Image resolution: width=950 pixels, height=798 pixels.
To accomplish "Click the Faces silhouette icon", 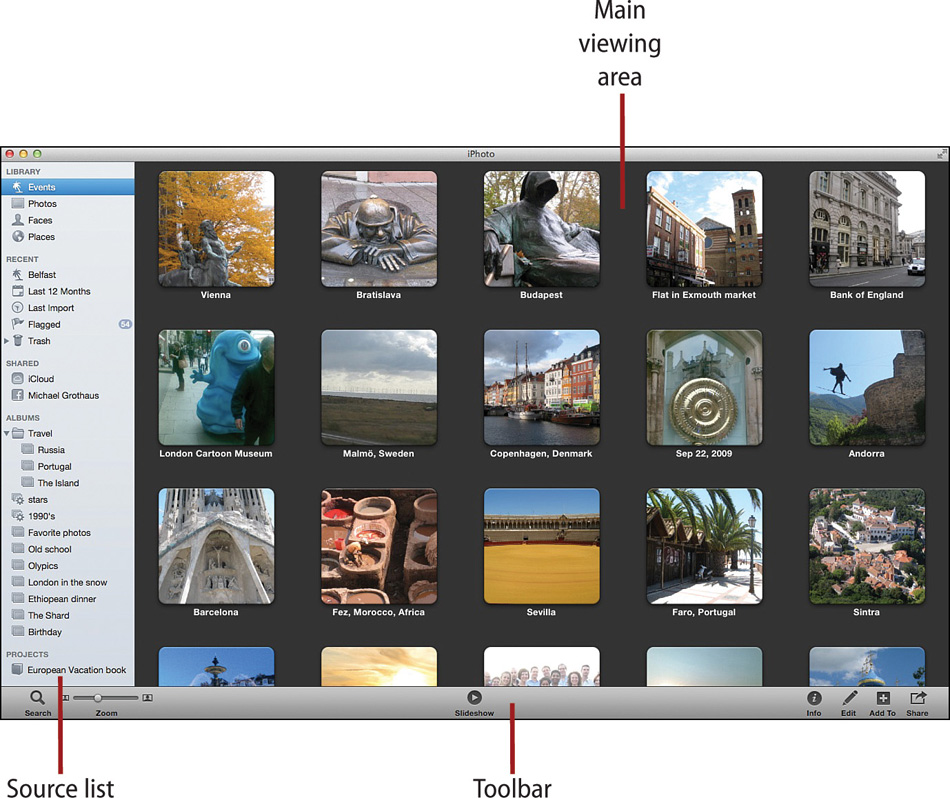I will (x=18, y=220).
